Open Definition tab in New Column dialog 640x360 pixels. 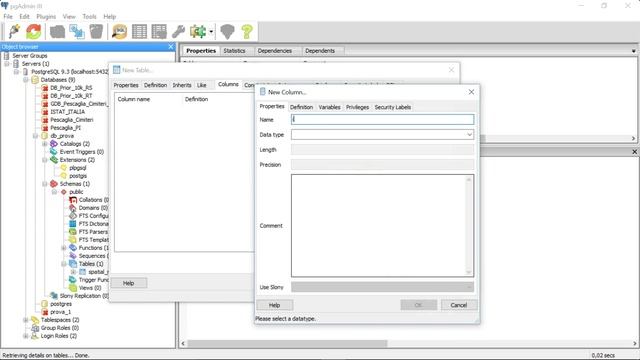(x=301, y=107)
